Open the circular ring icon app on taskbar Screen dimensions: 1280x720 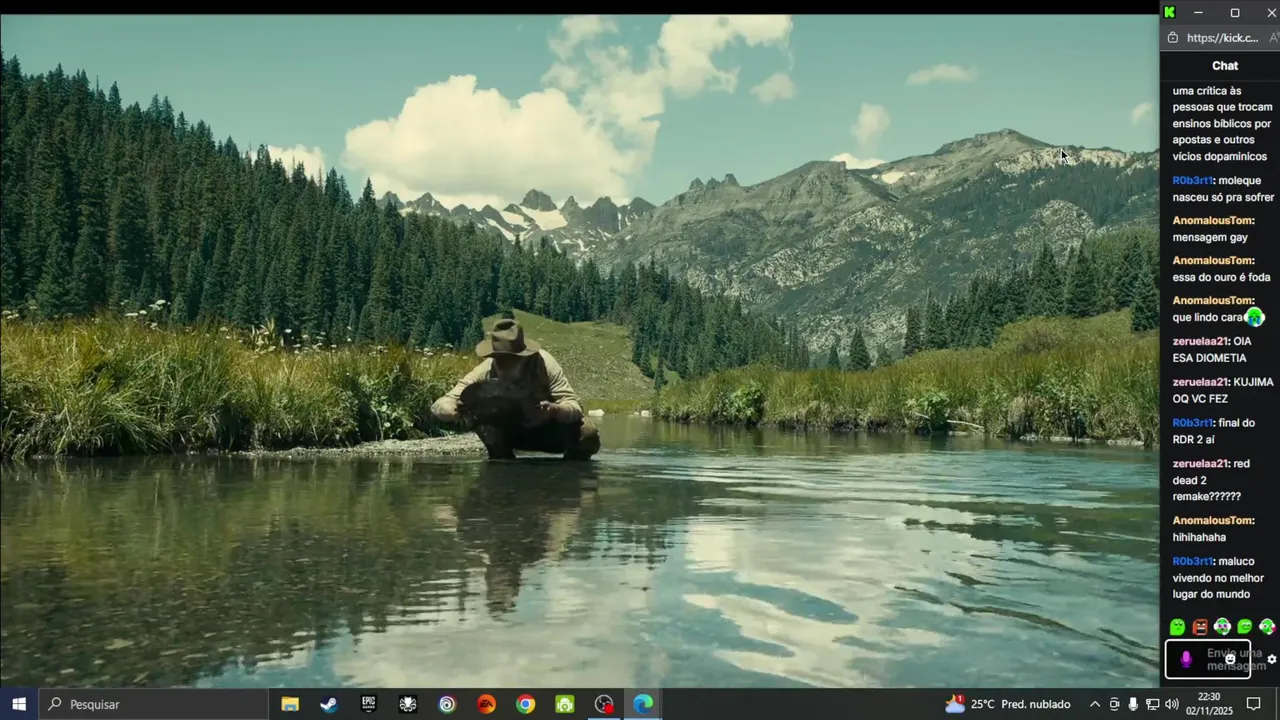(447, 704)
